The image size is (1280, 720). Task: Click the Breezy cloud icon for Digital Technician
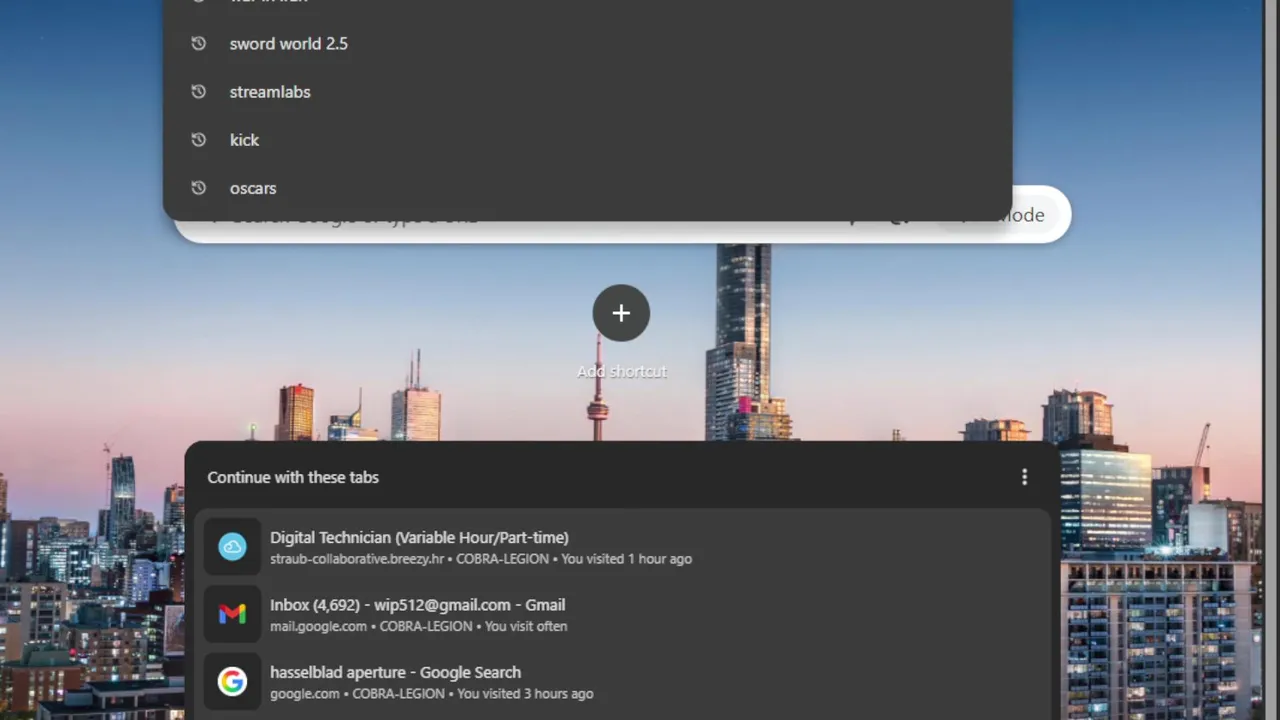pos(232,547)
